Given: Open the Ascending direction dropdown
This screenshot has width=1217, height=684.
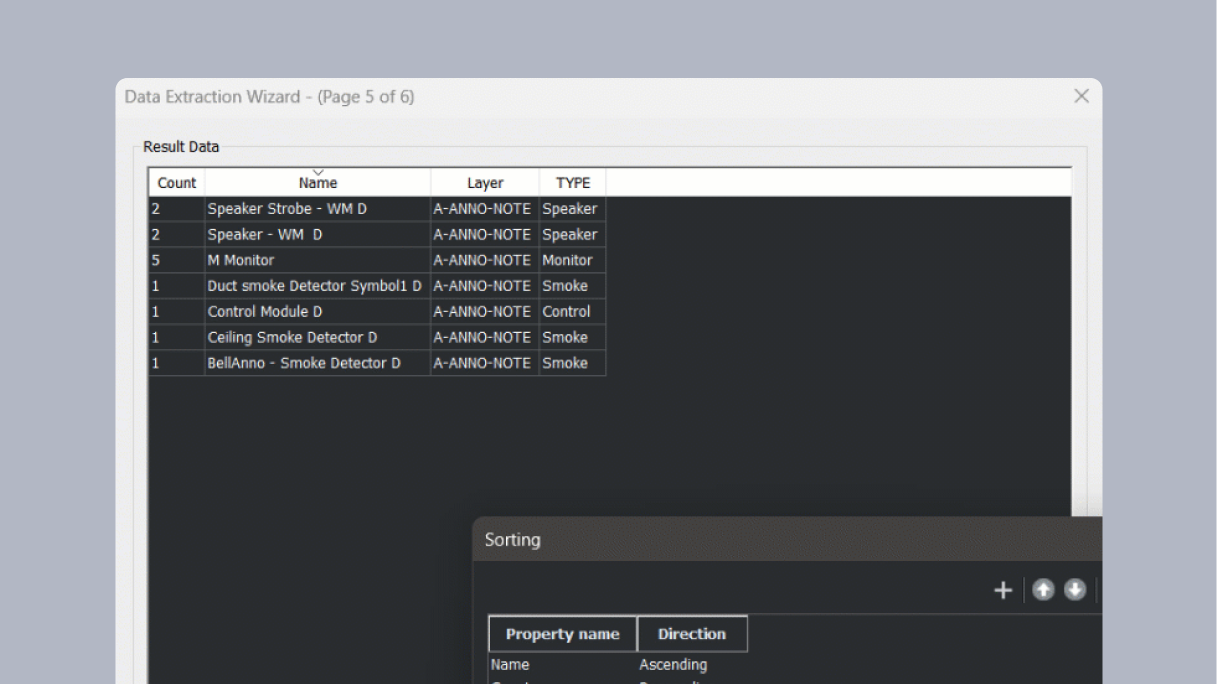Looking at the screenshot, I should [x=692, y=665].
